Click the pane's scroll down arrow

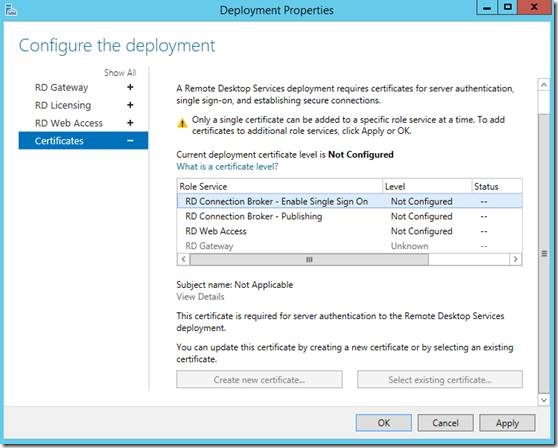point(543,400)
